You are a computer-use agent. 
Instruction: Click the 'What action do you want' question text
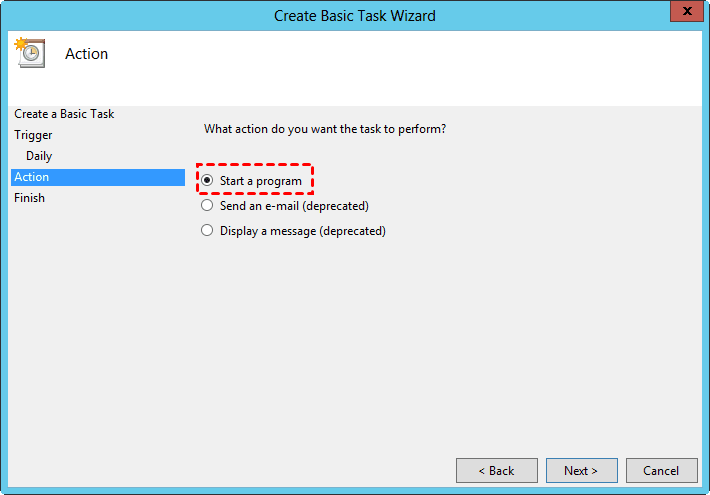point(324,129)
